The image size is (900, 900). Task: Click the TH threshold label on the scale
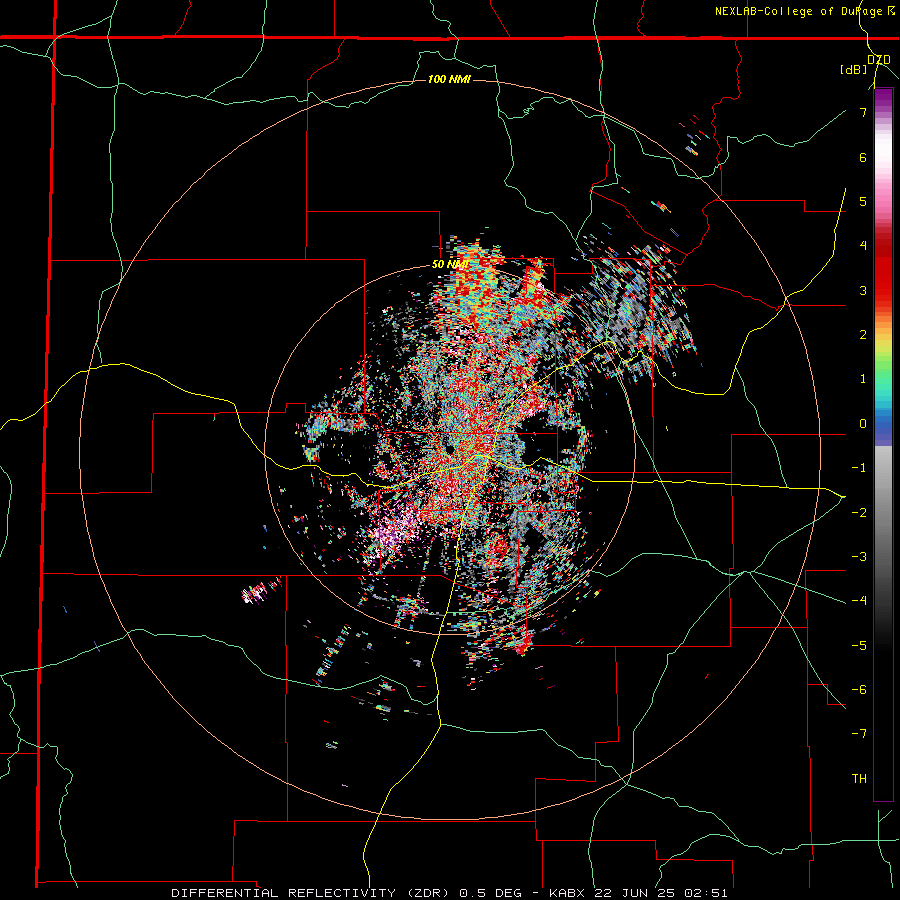point(859,779)
